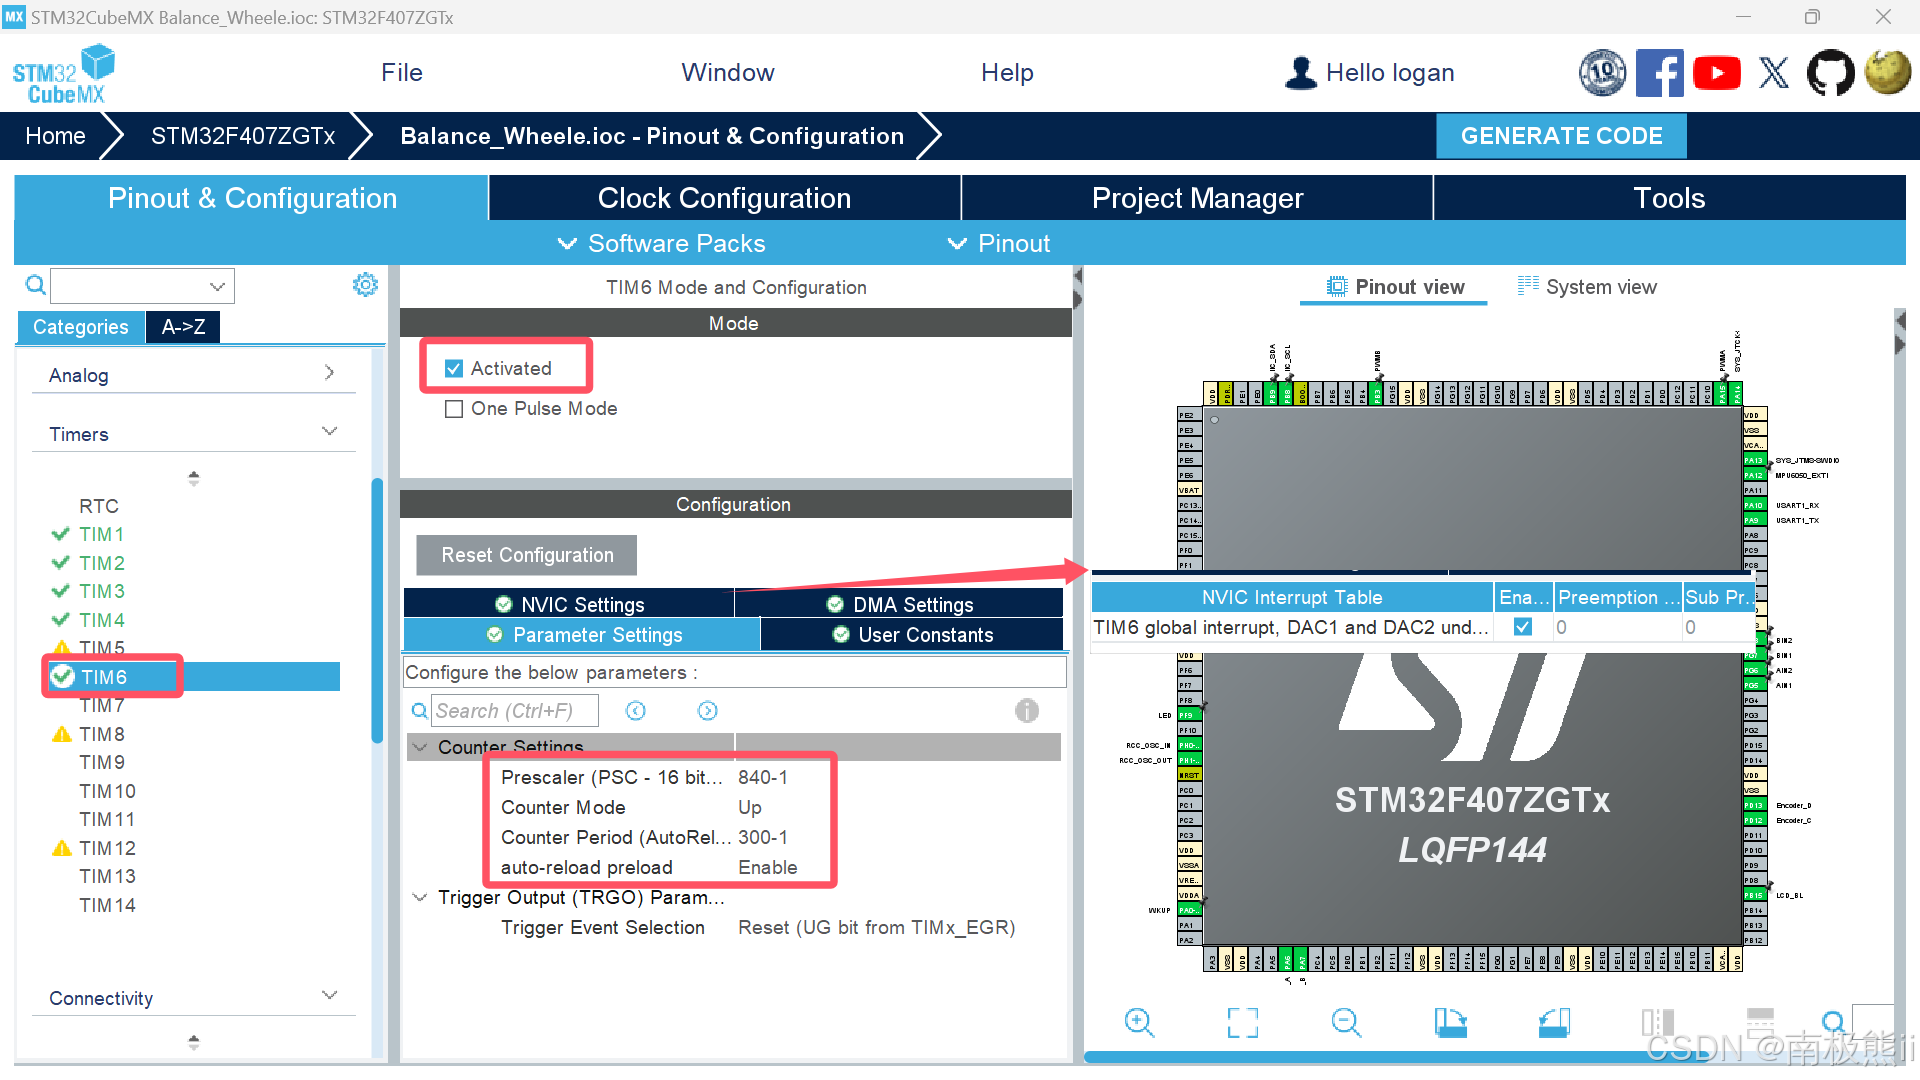Click Trigger Event Selection Reset value

pyautogui.click(x=876, y=927)
